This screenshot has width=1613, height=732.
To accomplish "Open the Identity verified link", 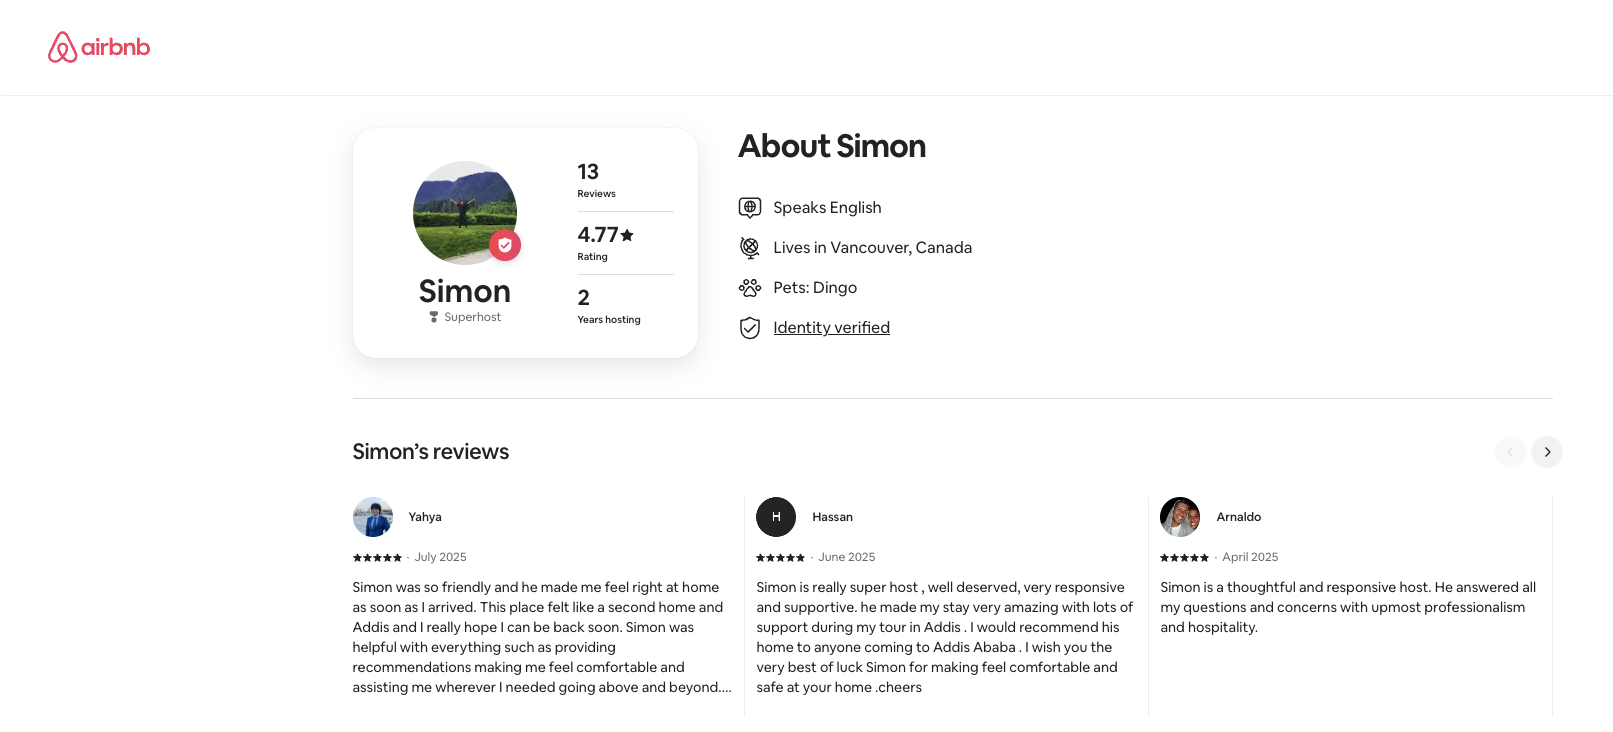I will click(x=831, y=328).
